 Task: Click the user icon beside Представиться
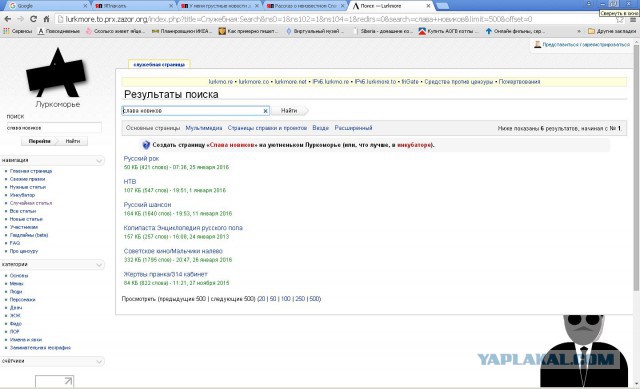(x=538, y=44)
